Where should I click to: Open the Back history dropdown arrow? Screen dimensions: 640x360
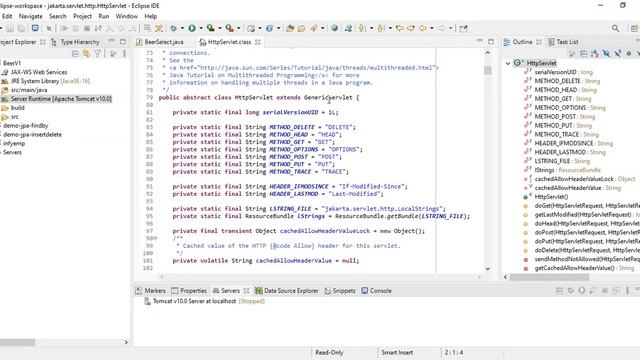(x=431, y=28)
